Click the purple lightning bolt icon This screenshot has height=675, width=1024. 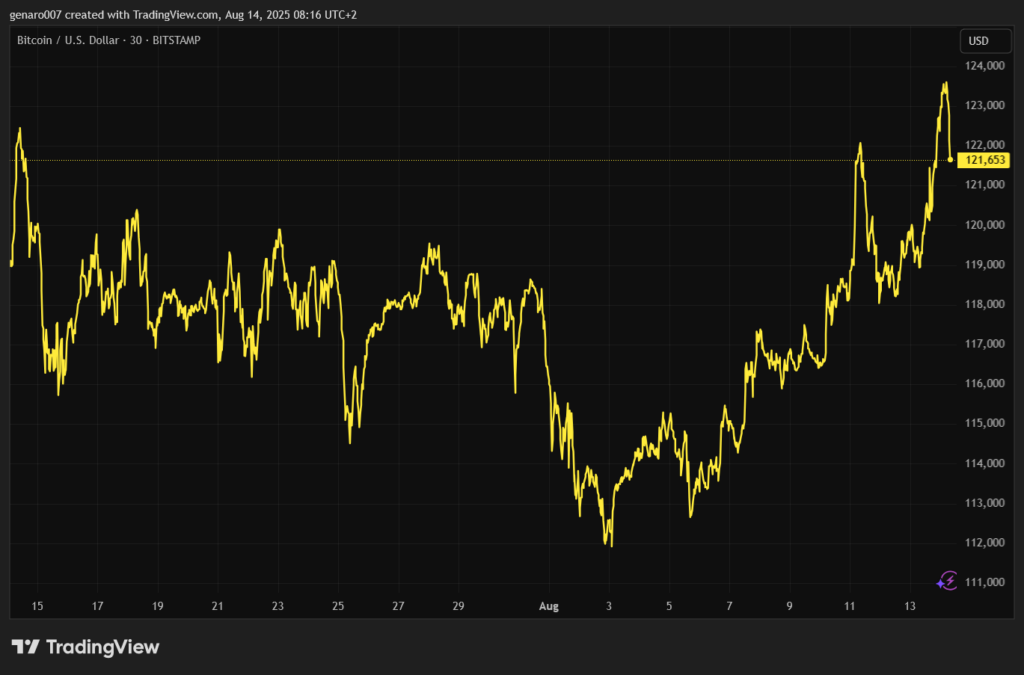pos(947,580)
